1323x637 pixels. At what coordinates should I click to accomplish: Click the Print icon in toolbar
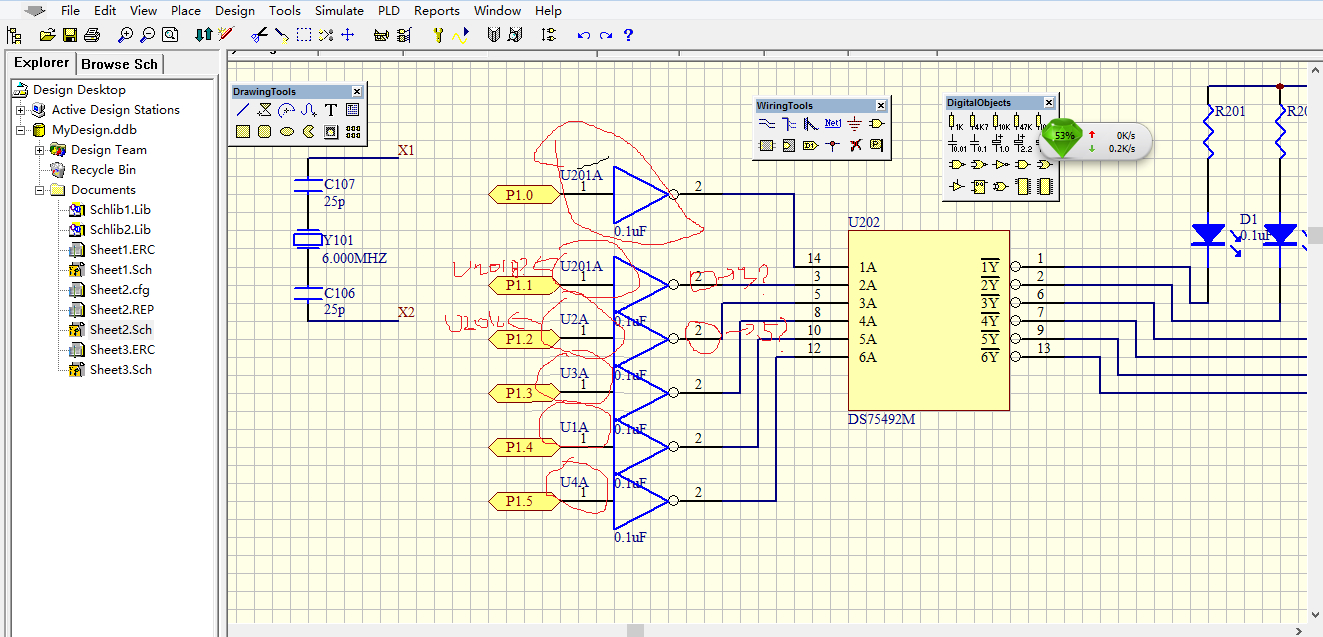pyautogui.click(x=92, y=35)
